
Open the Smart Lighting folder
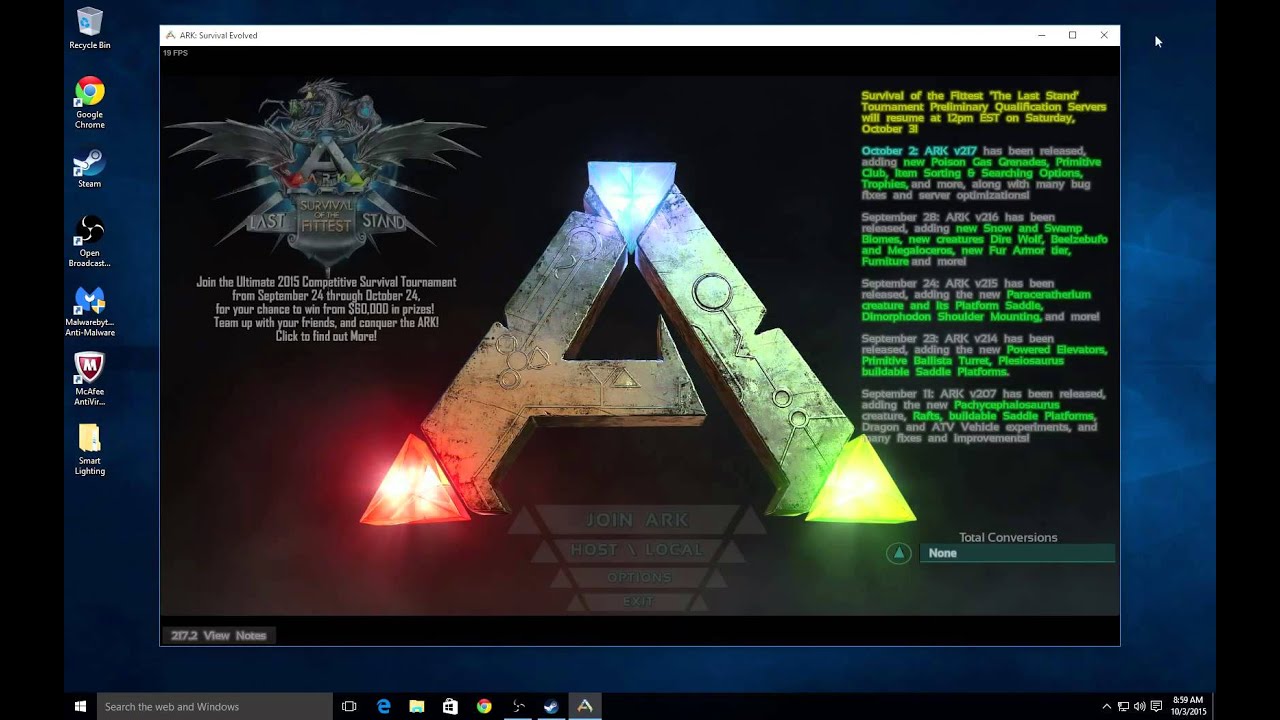coord(90,449)
